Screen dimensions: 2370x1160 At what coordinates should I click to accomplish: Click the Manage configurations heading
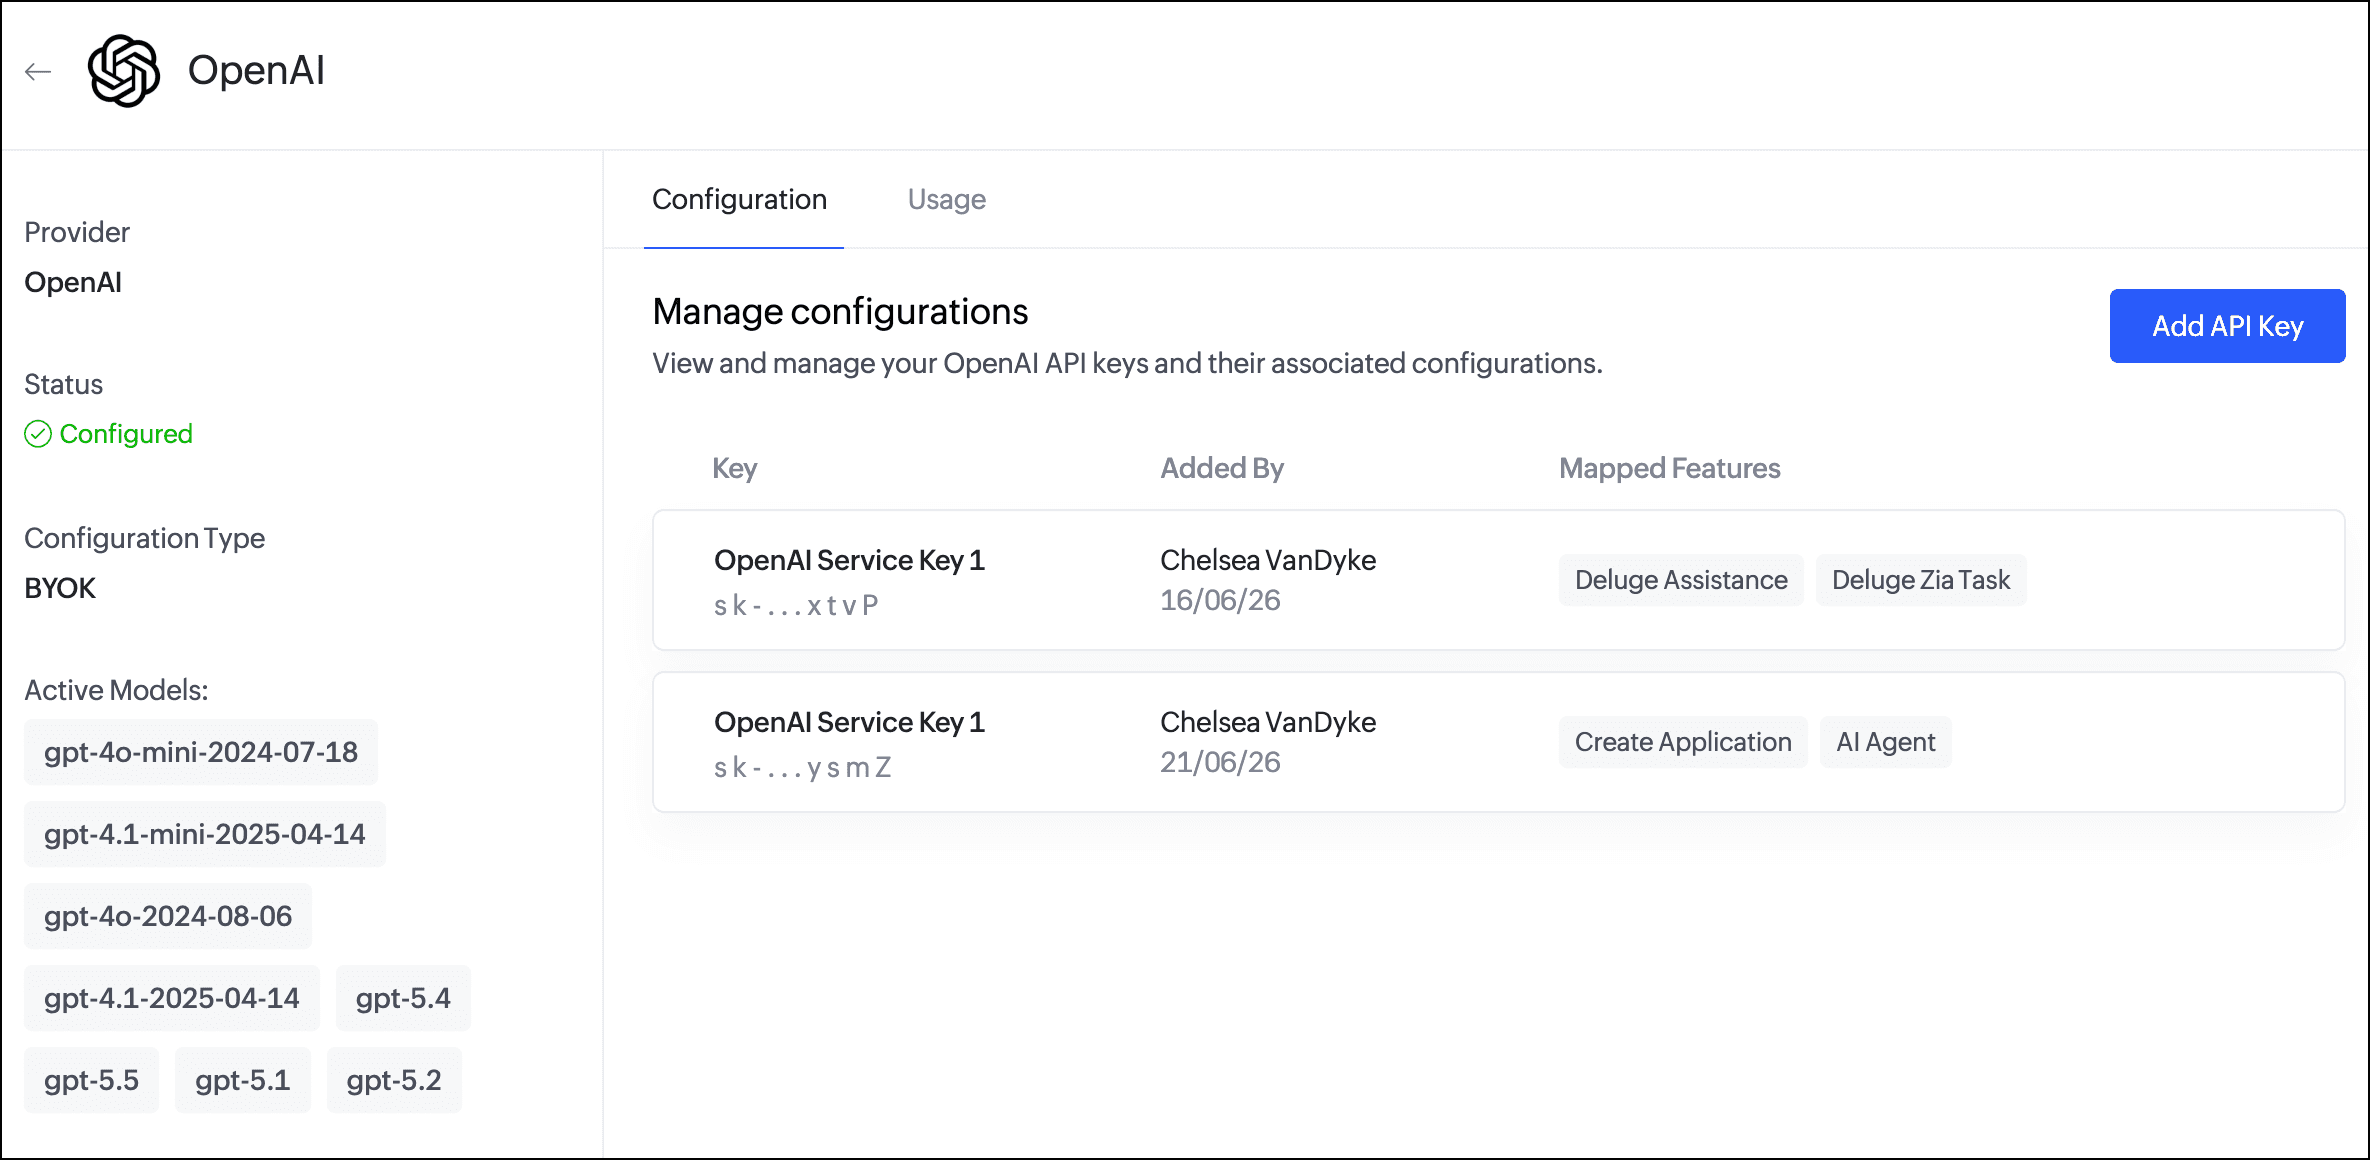point(840,312)
